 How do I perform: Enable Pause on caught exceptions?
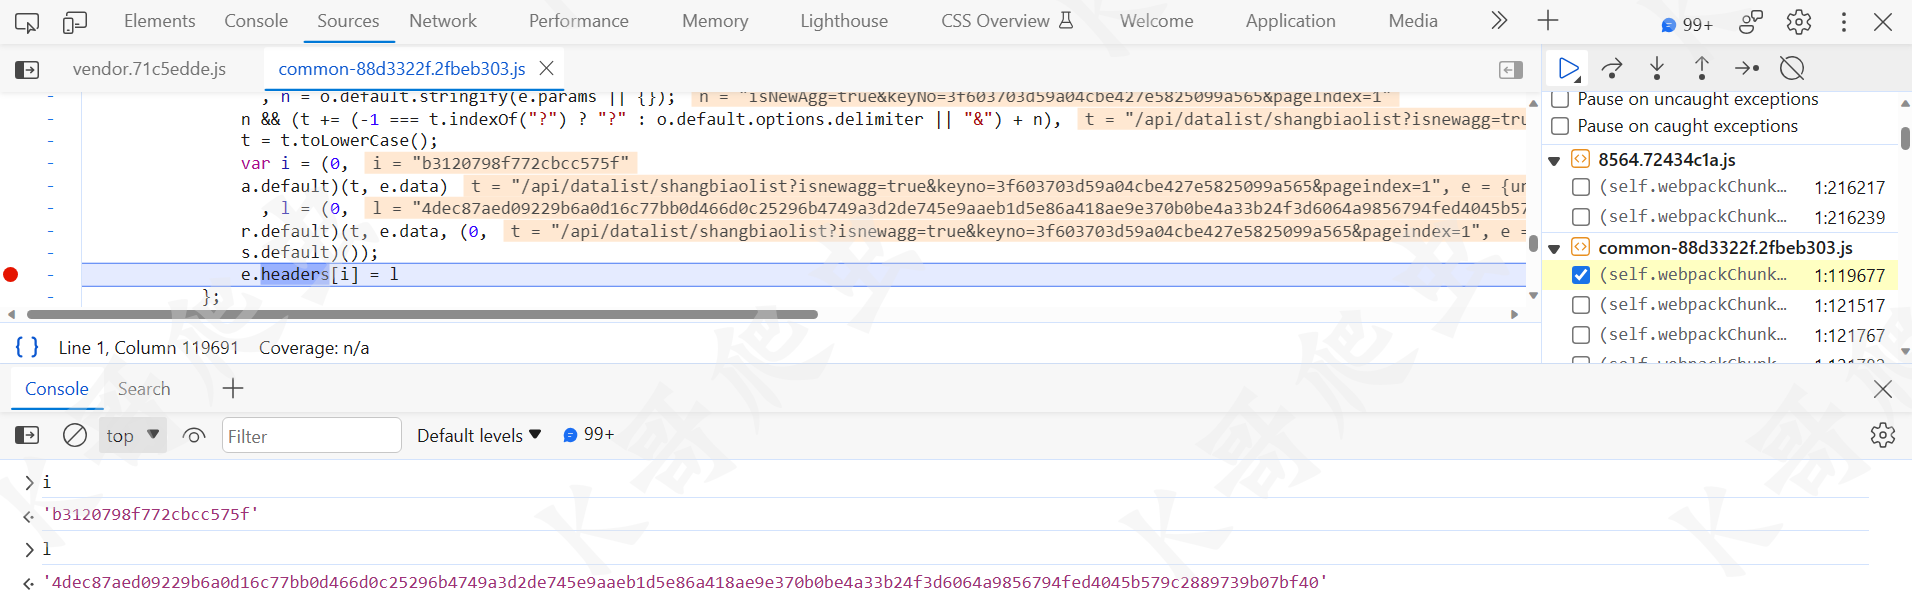(1560, 126)
